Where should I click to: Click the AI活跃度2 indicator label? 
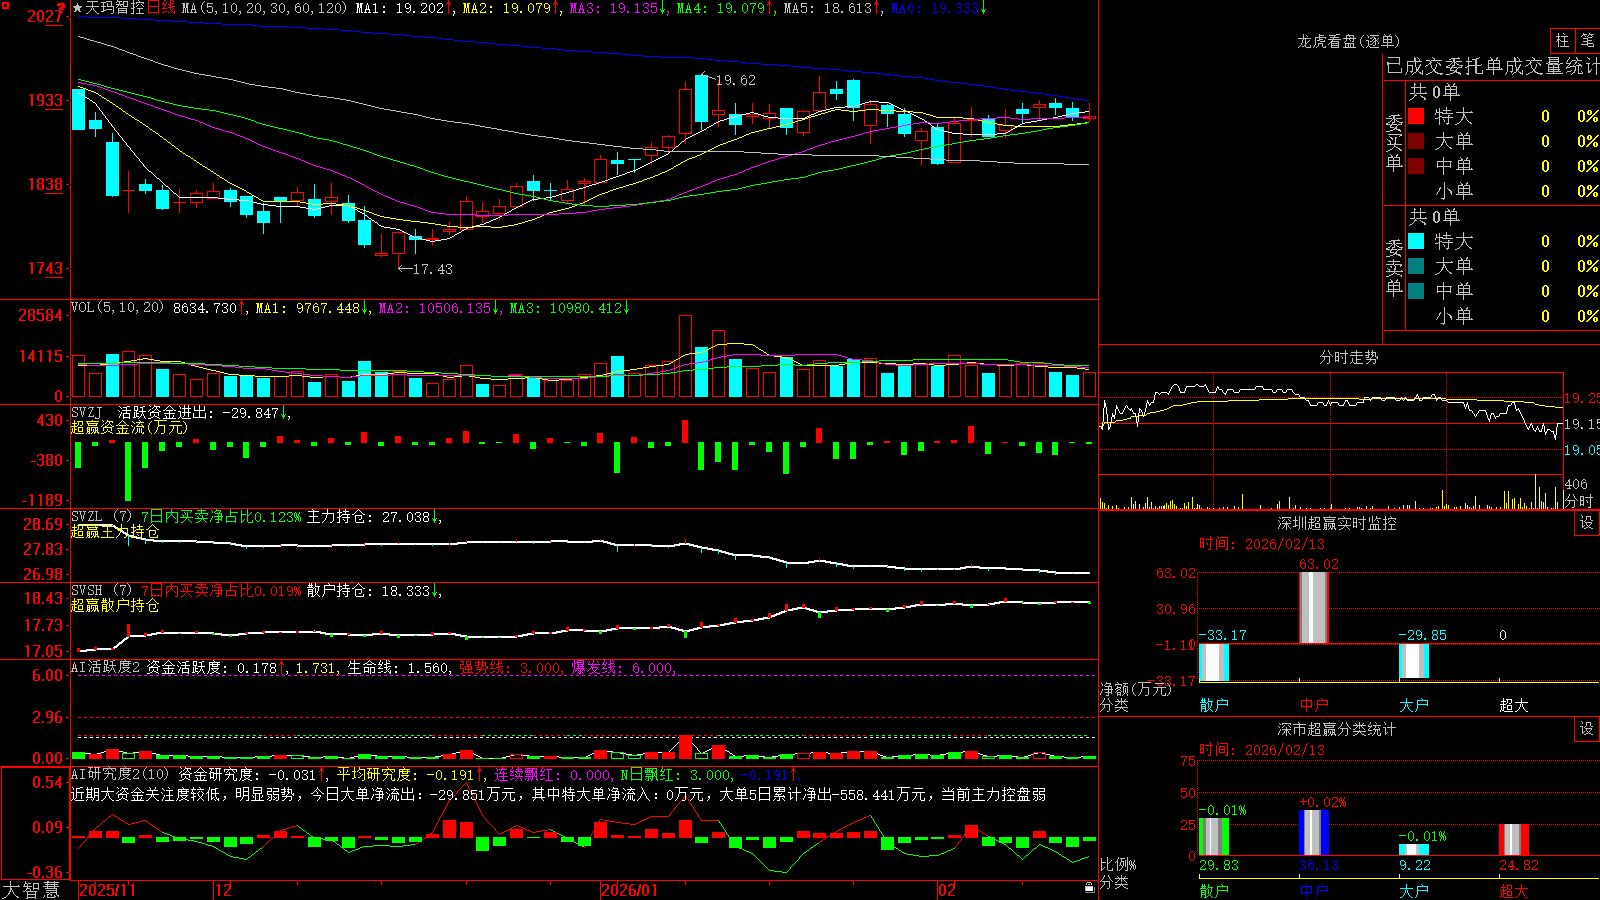106,667
